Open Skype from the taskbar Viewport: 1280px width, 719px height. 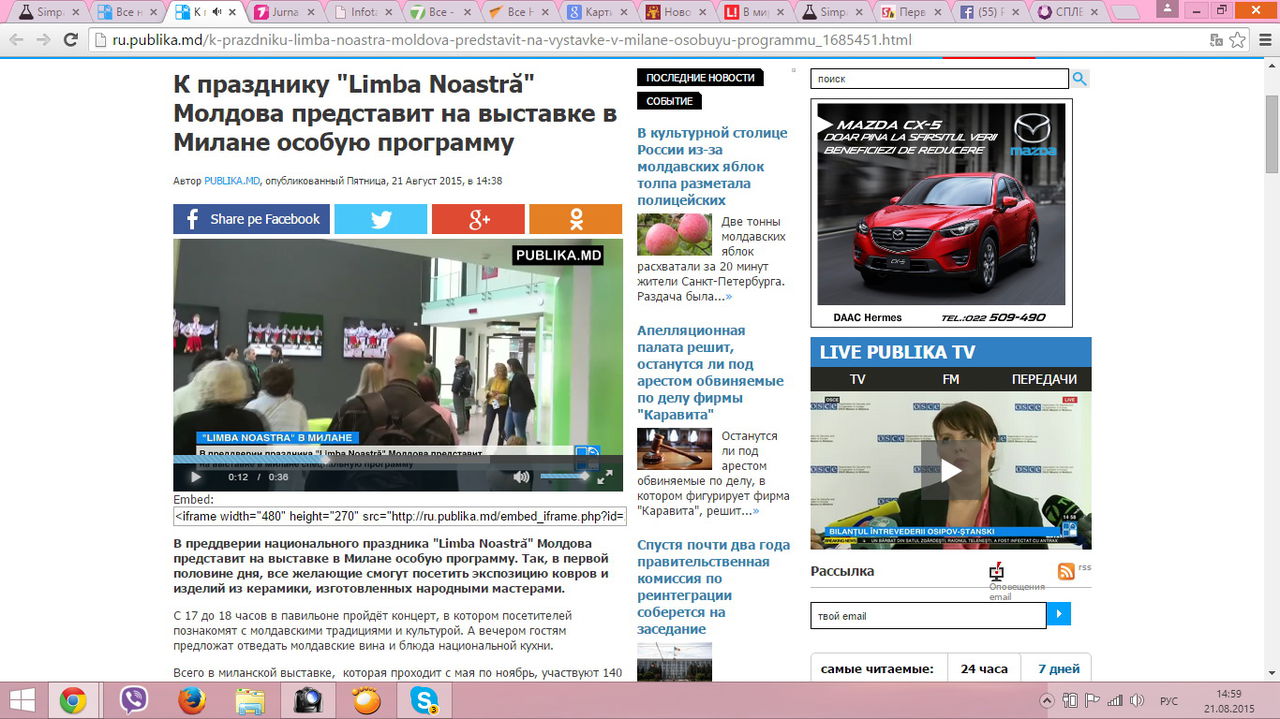(x=424, y=700)
